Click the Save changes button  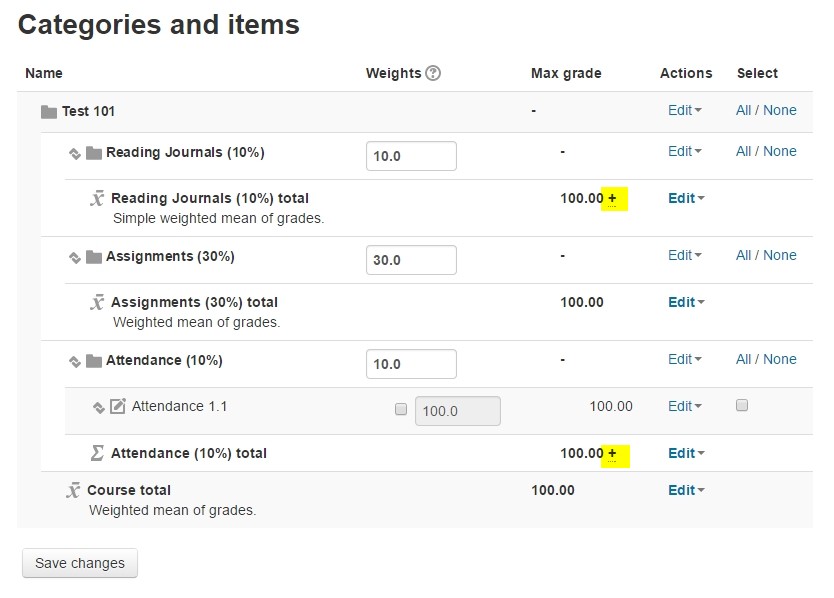(80, 563)
